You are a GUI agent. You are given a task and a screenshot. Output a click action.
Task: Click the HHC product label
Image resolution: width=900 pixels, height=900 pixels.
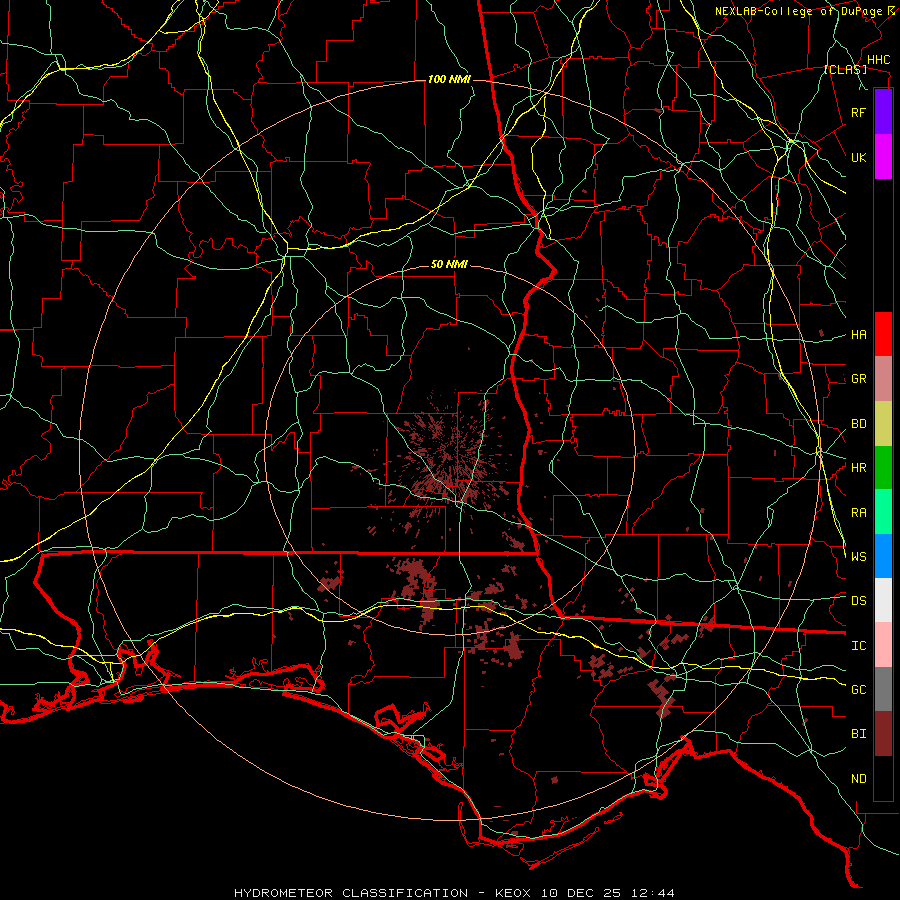878,60
